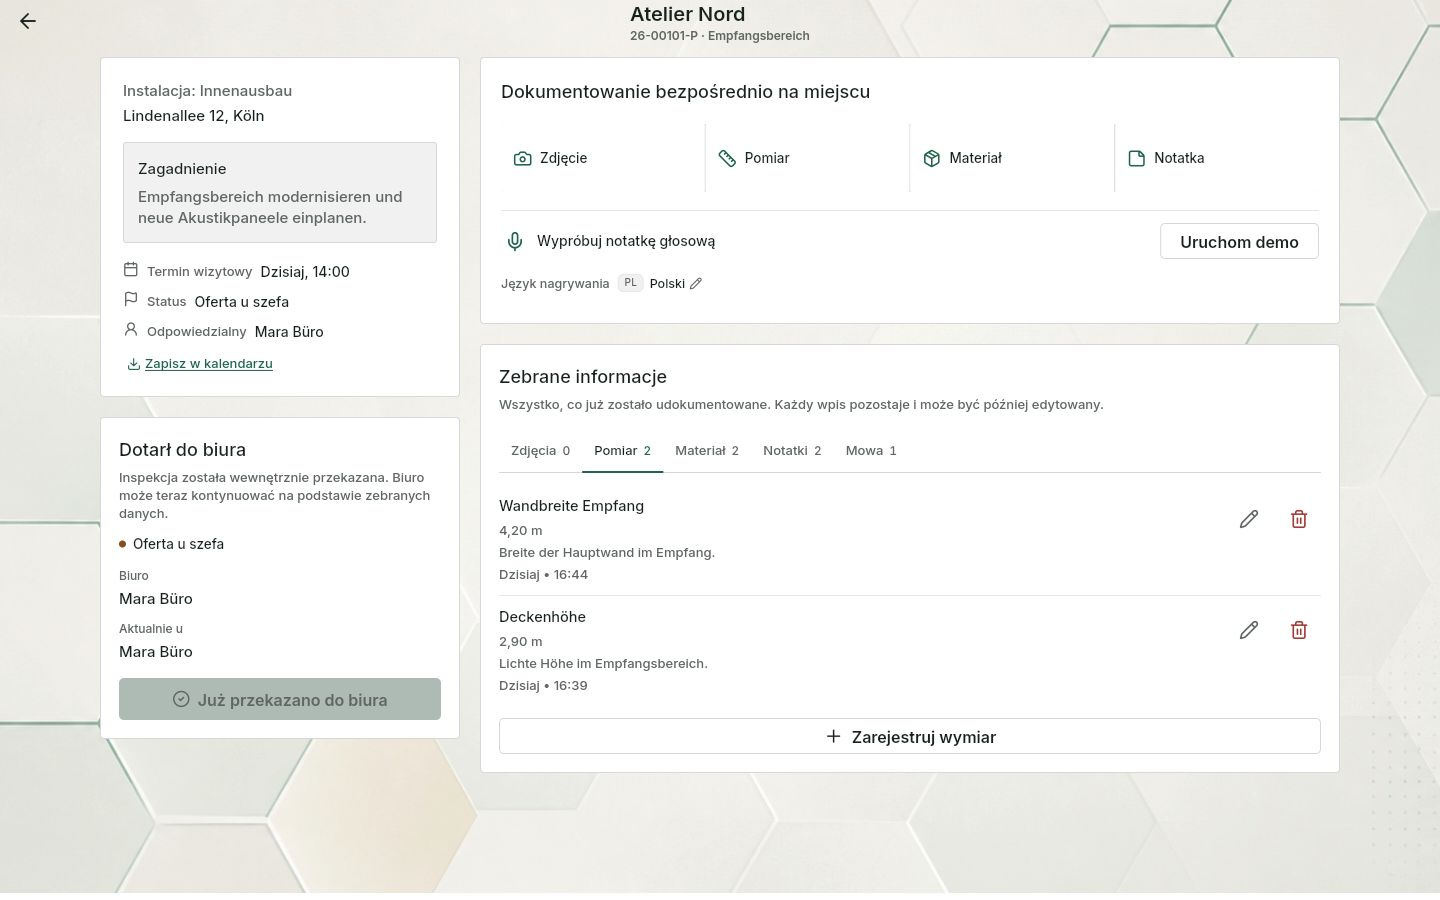Image resolution: width=1440 pixels, height=900 pixels.
Task: Click 'Dzisiaj • 16:44' timestamp
Action: [543, 575]
